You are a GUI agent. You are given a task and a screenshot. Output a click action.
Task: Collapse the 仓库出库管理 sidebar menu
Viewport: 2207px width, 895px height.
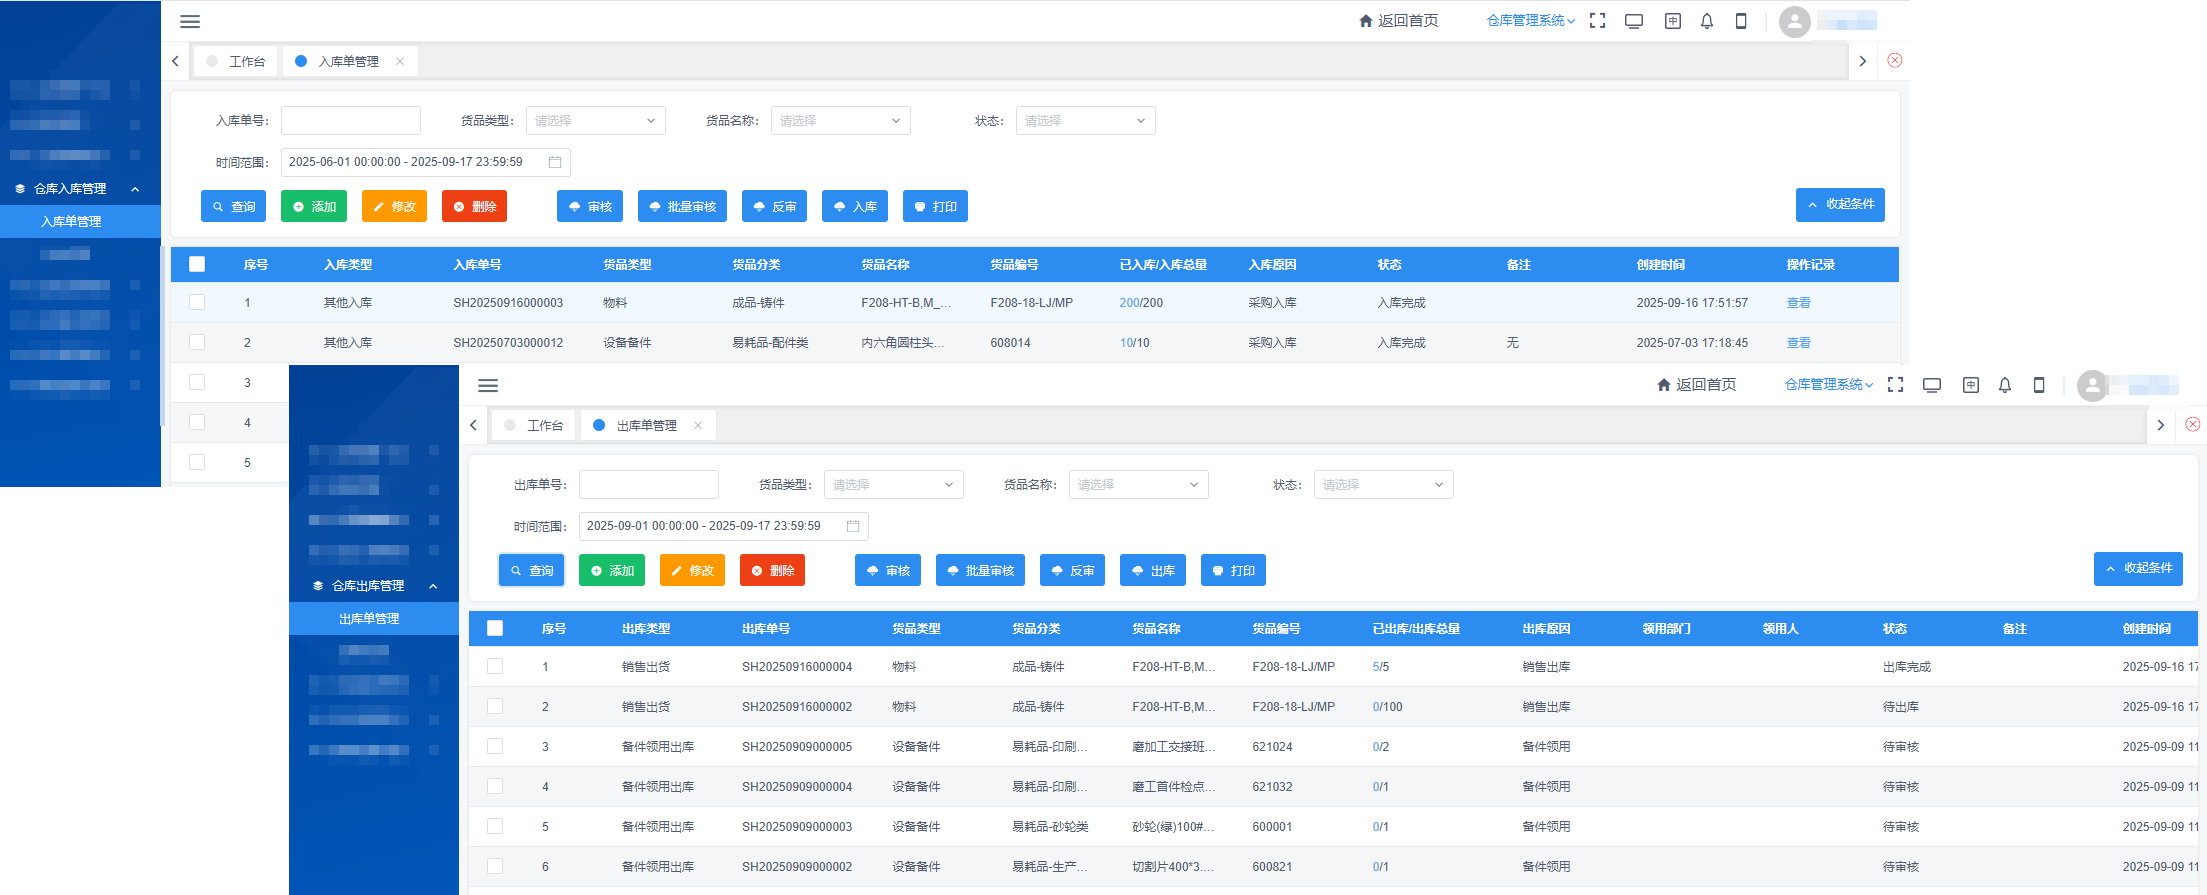click(x=433, y=586)
